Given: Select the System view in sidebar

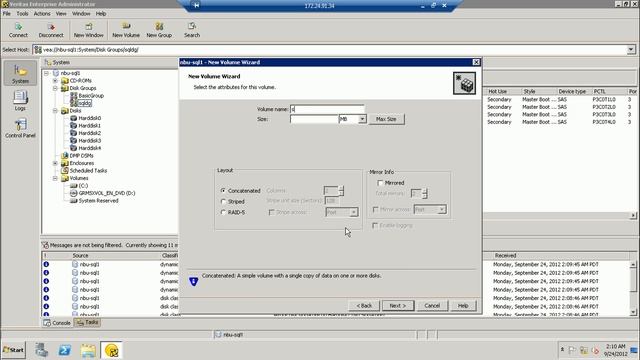Looking at the screenshot, I should pyautogui.click(x=20, y=73).
